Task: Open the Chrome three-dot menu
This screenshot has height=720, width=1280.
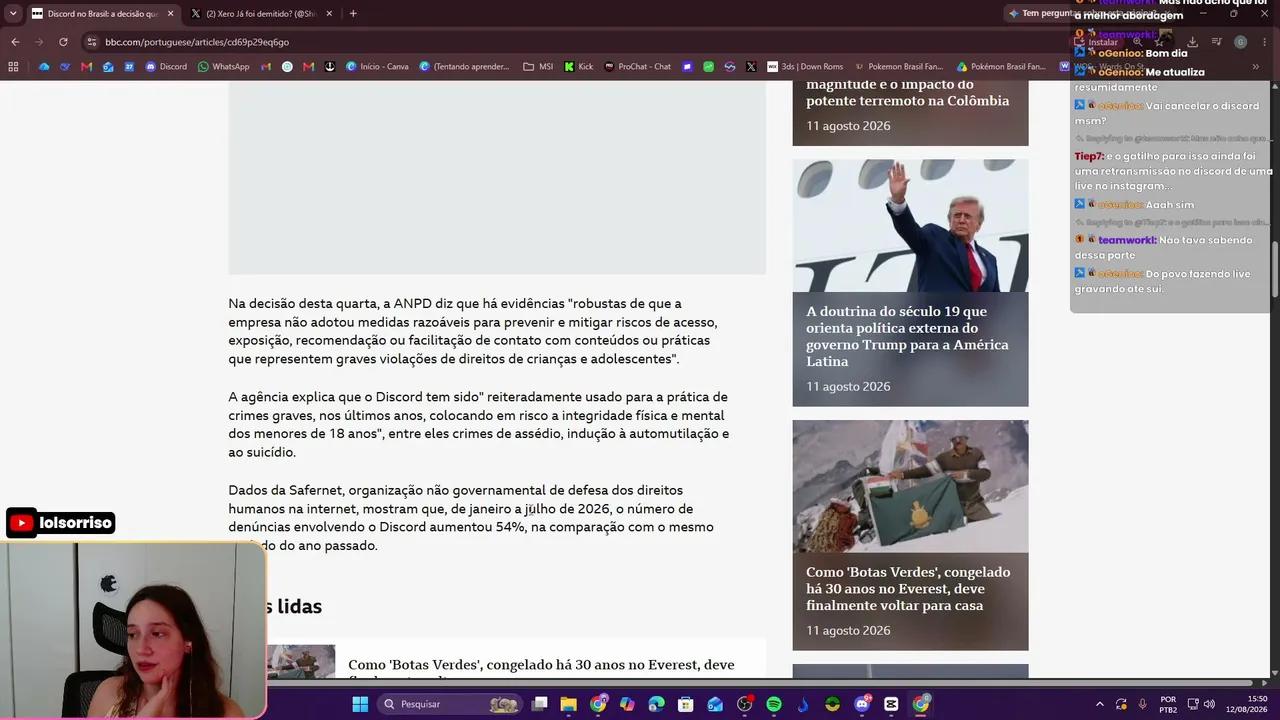Action: tap(1263, 42)
